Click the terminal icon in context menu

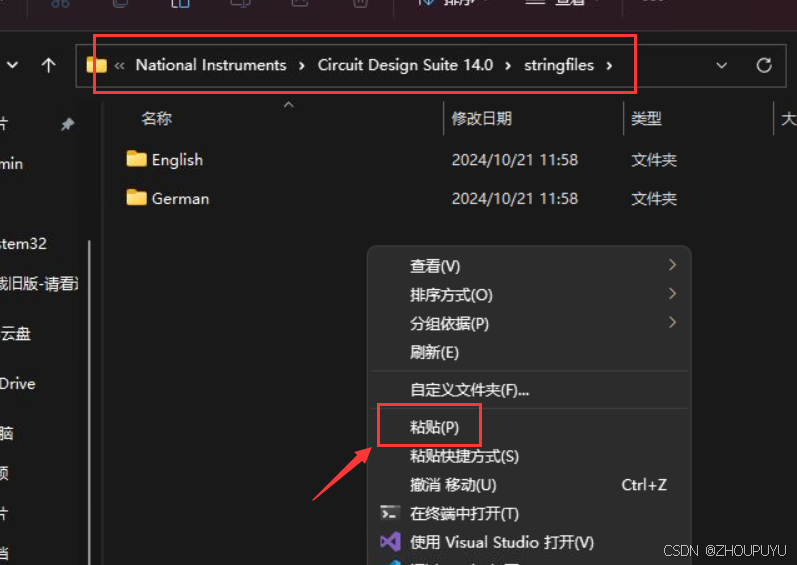[390, 513]
